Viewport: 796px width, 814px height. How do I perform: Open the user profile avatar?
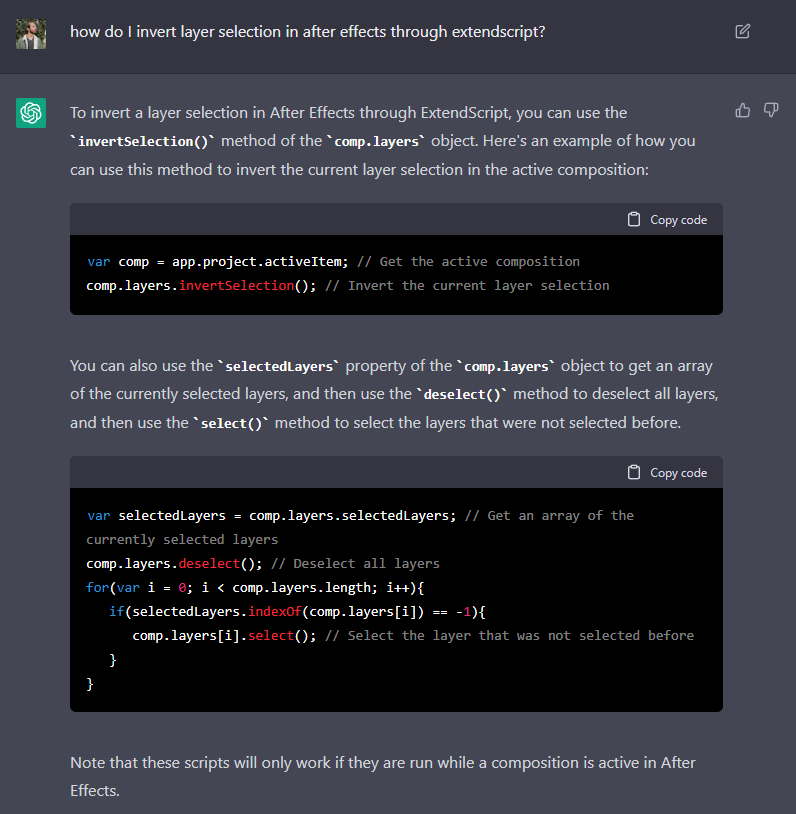point(31,34)
